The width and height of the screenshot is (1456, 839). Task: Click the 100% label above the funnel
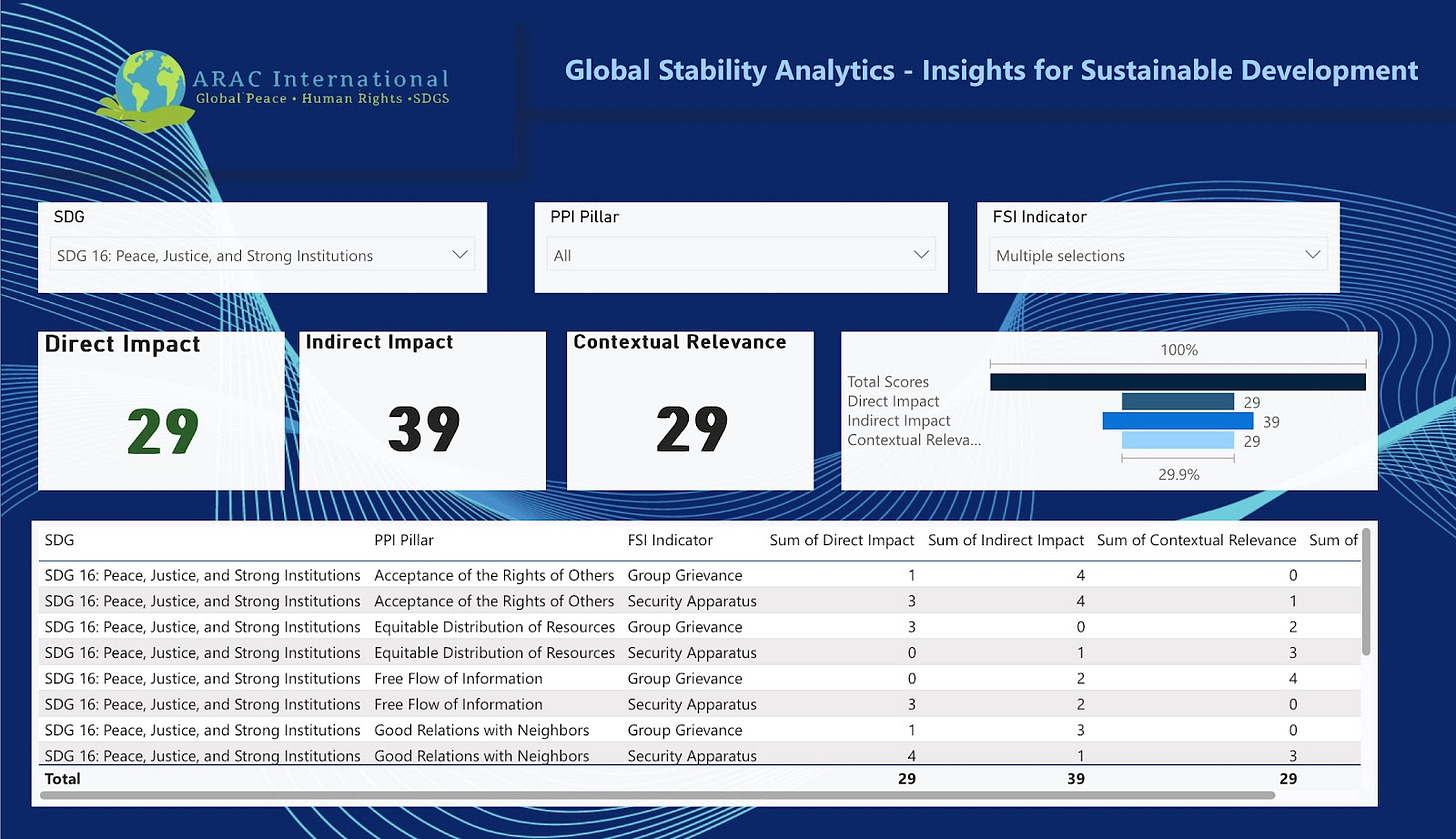(x=1178, y=350)
